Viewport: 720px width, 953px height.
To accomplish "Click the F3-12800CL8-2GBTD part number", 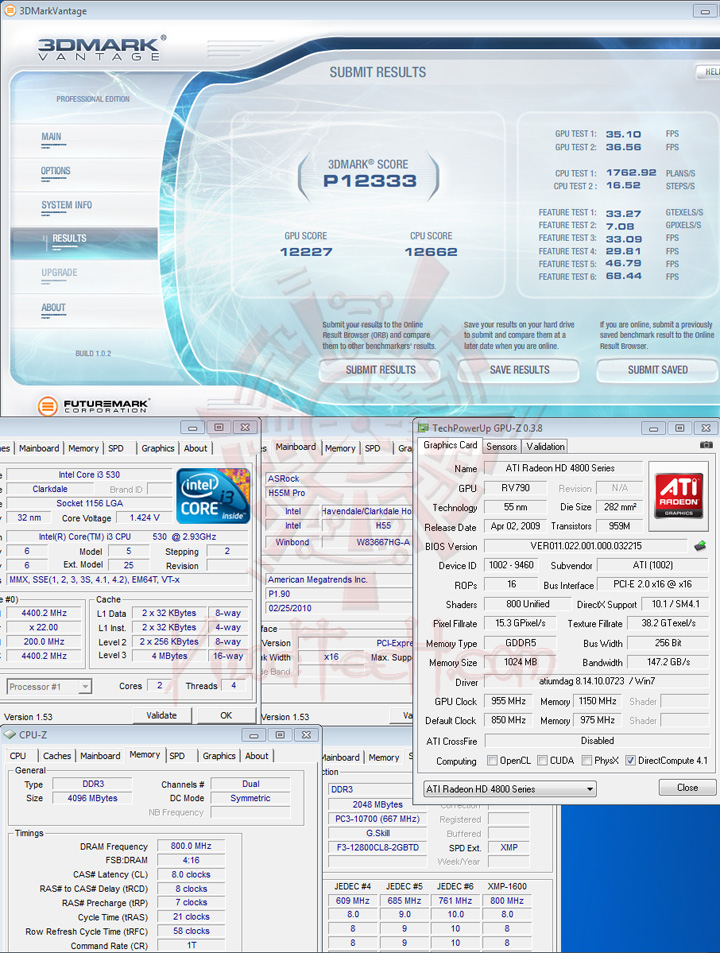I will (x=378, y=847).
